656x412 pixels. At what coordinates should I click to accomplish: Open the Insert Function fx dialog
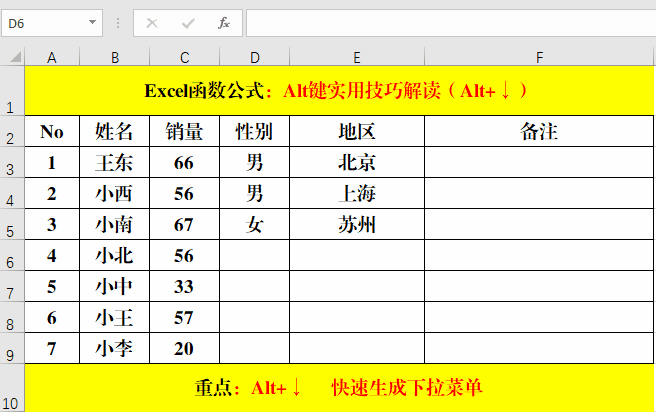click(x=224, y=23)
